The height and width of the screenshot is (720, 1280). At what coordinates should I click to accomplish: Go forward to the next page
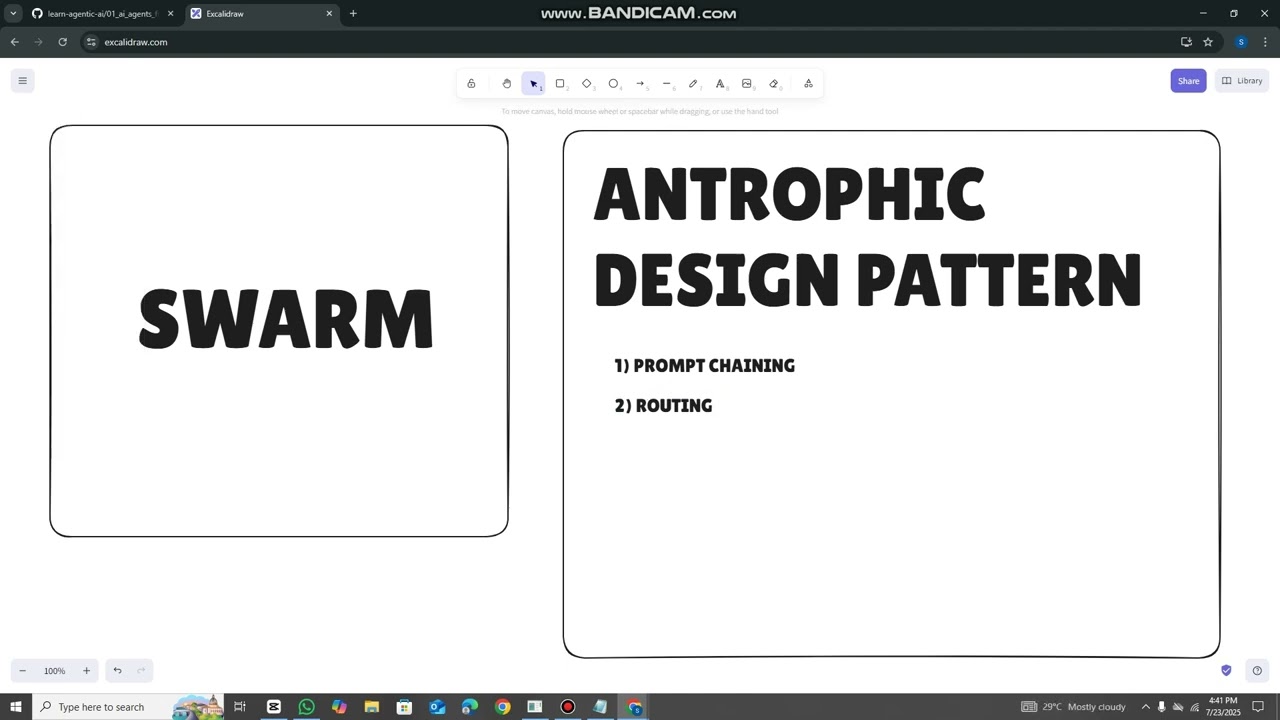pos(38,42)
